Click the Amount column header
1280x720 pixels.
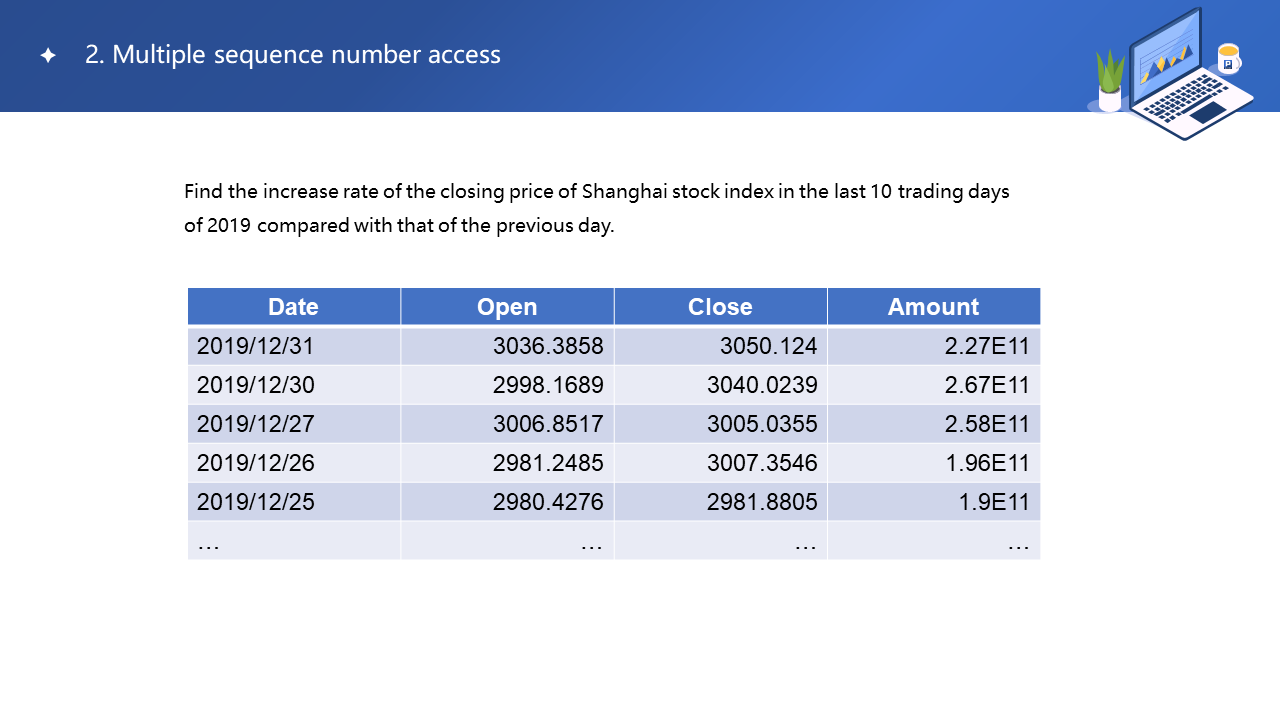[x=933, y=307]
